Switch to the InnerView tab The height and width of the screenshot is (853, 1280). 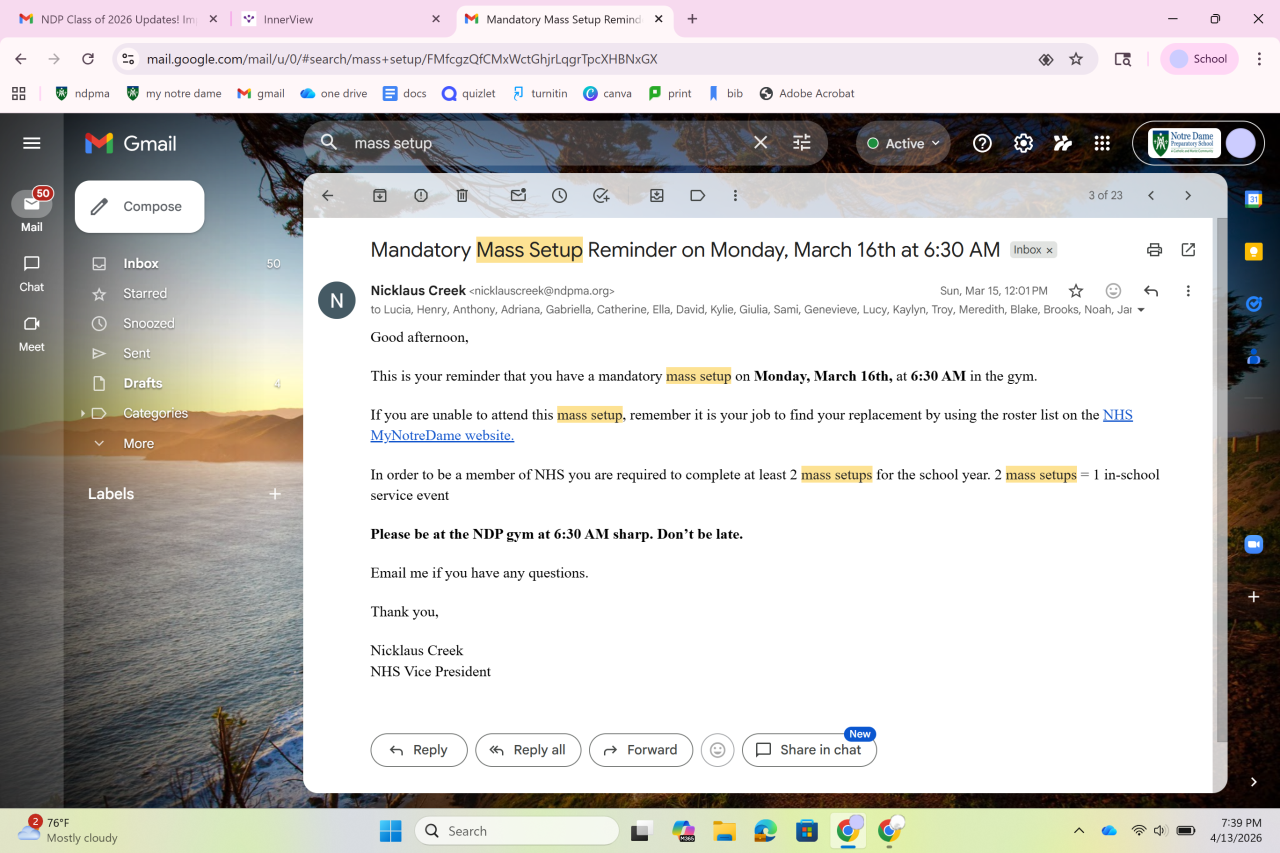coord(342,19)
